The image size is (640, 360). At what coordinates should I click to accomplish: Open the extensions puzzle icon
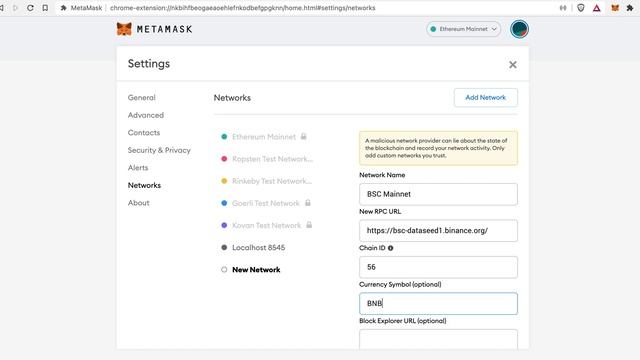tap(630, 8)
